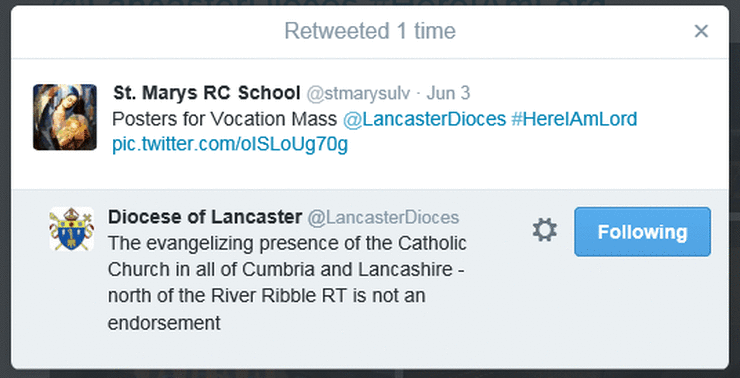Open the pic.twitter.com/oISLoUg70g link

230,145
